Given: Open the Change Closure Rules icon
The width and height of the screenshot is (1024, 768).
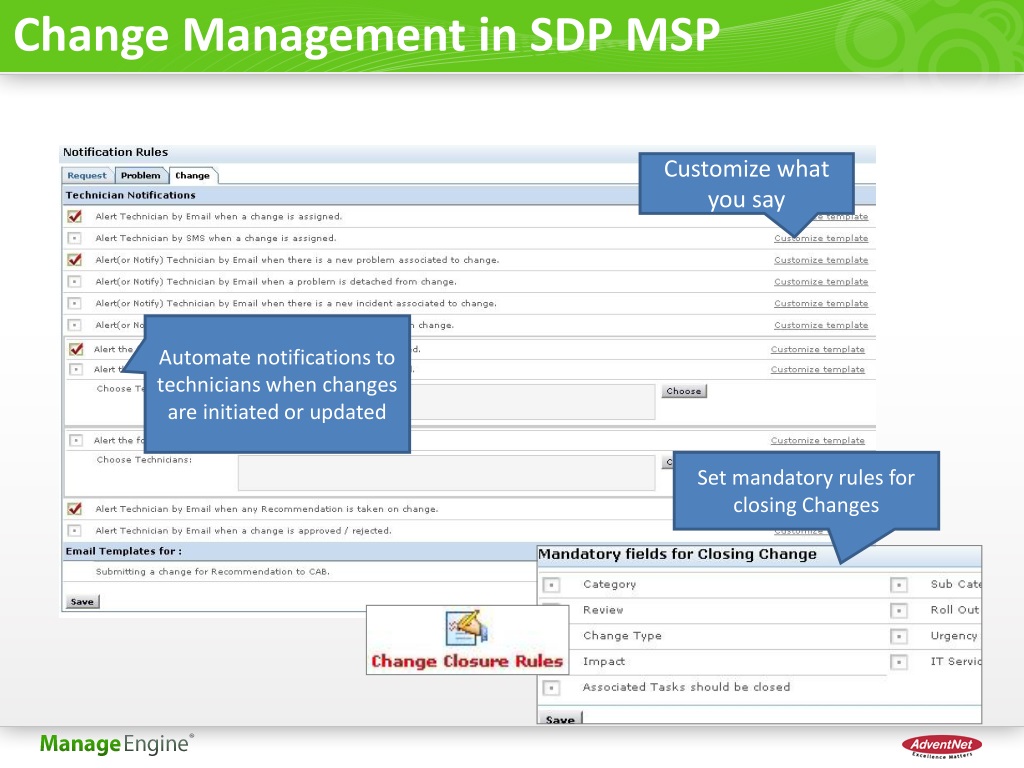Looking at the screenshot, I should pyautogui.click(x=466, y=628).
